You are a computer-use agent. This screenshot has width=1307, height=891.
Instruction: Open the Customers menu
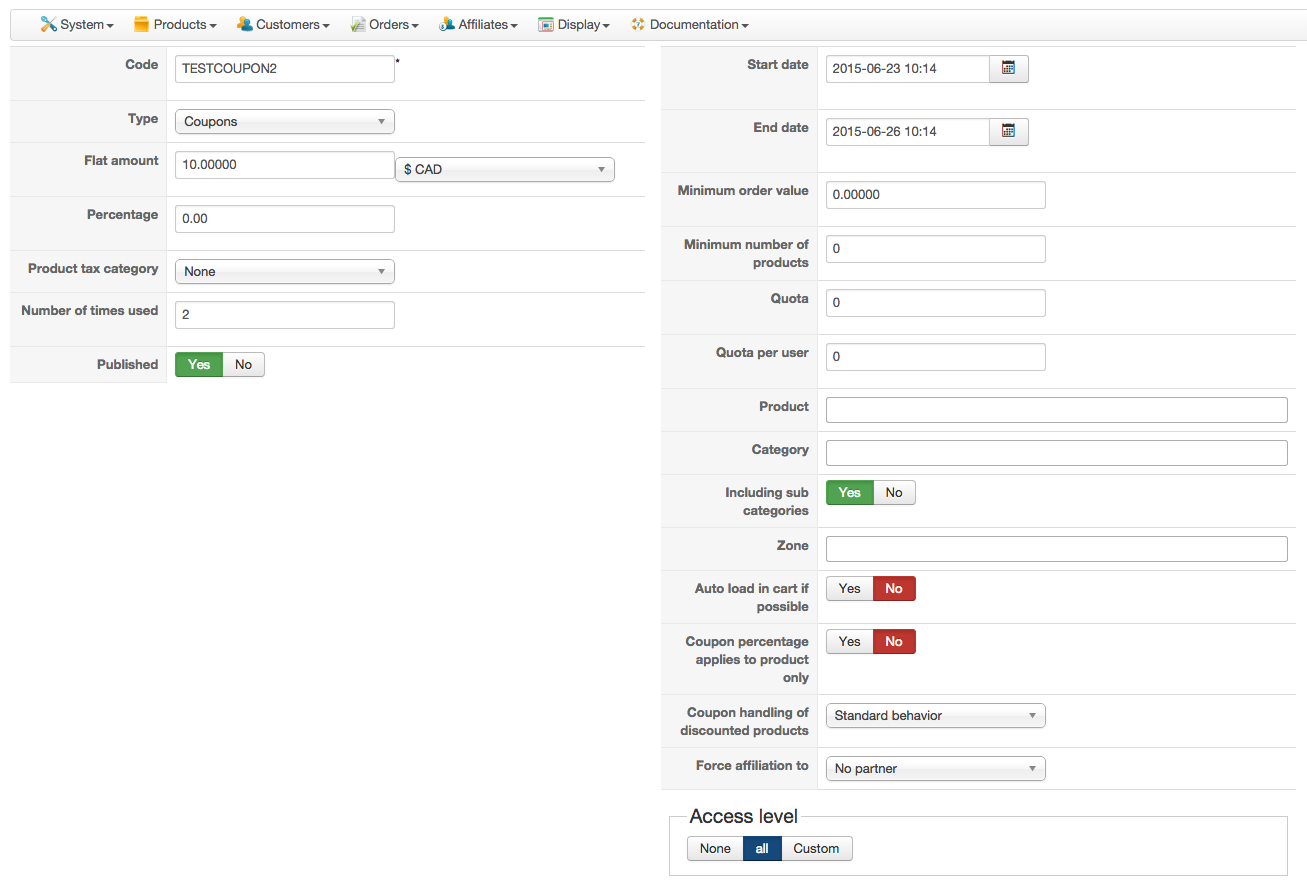click(x=285, y=24)
